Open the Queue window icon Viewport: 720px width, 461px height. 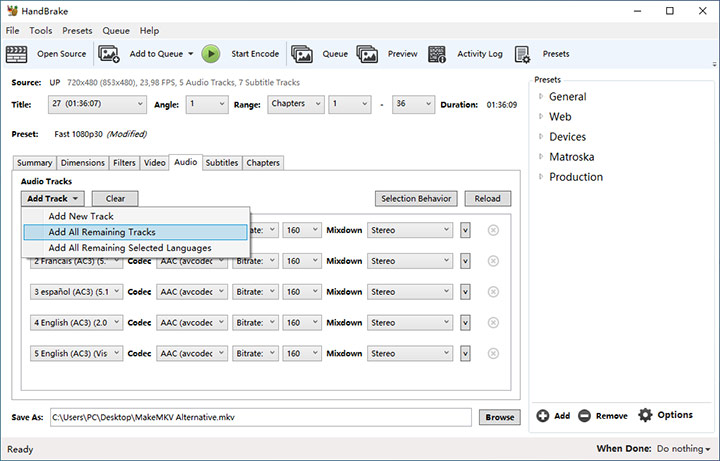coord(301,54)
